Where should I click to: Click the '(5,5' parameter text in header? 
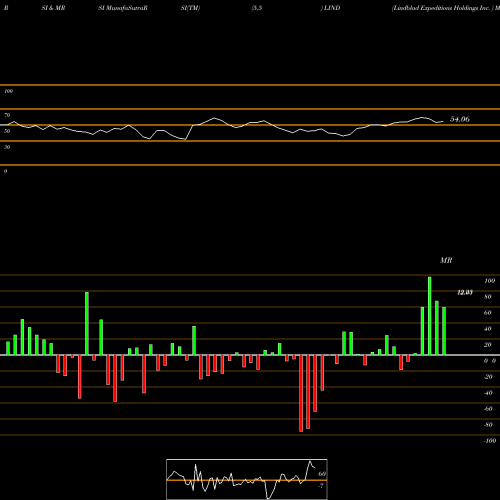[x=257, y=8]
